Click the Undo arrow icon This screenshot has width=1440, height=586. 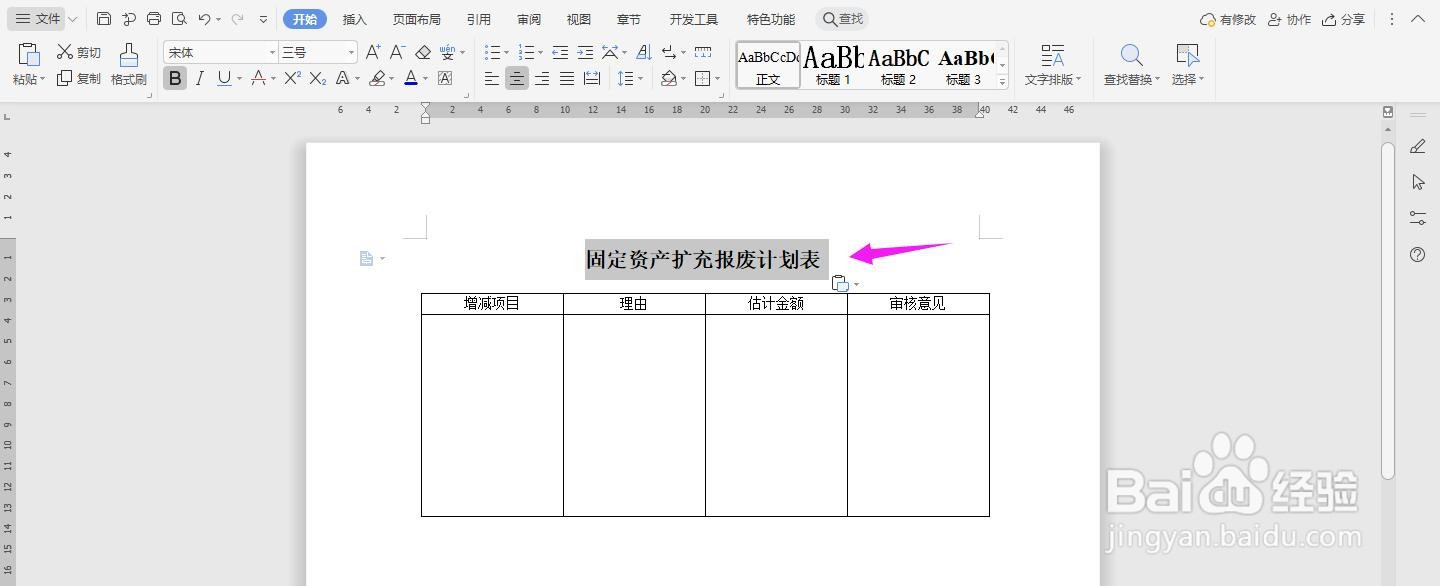[204, 19]
